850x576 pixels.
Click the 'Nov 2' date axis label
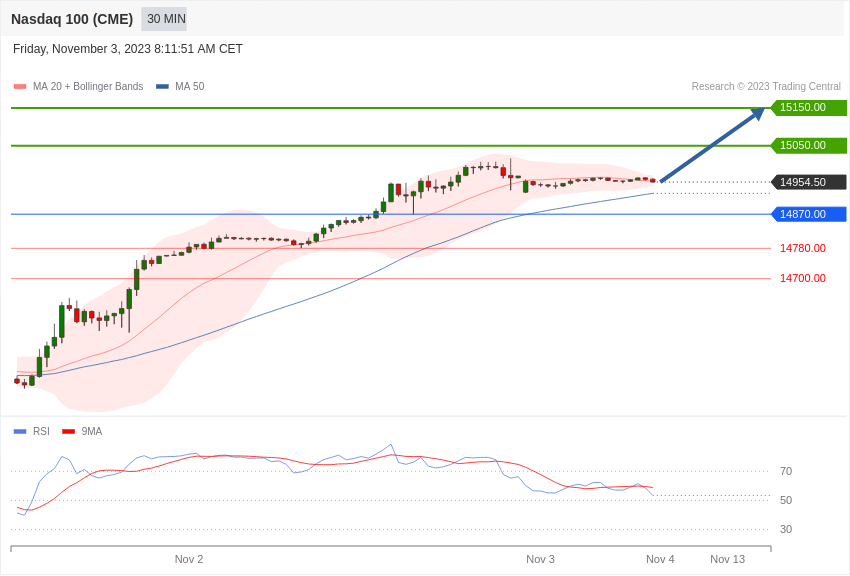(x=189, y=559)
